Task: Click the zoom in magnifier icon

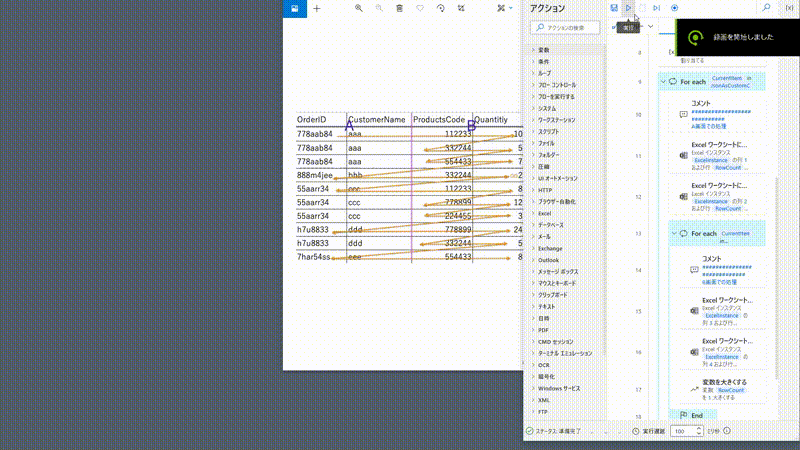Action: coord(359,8)
